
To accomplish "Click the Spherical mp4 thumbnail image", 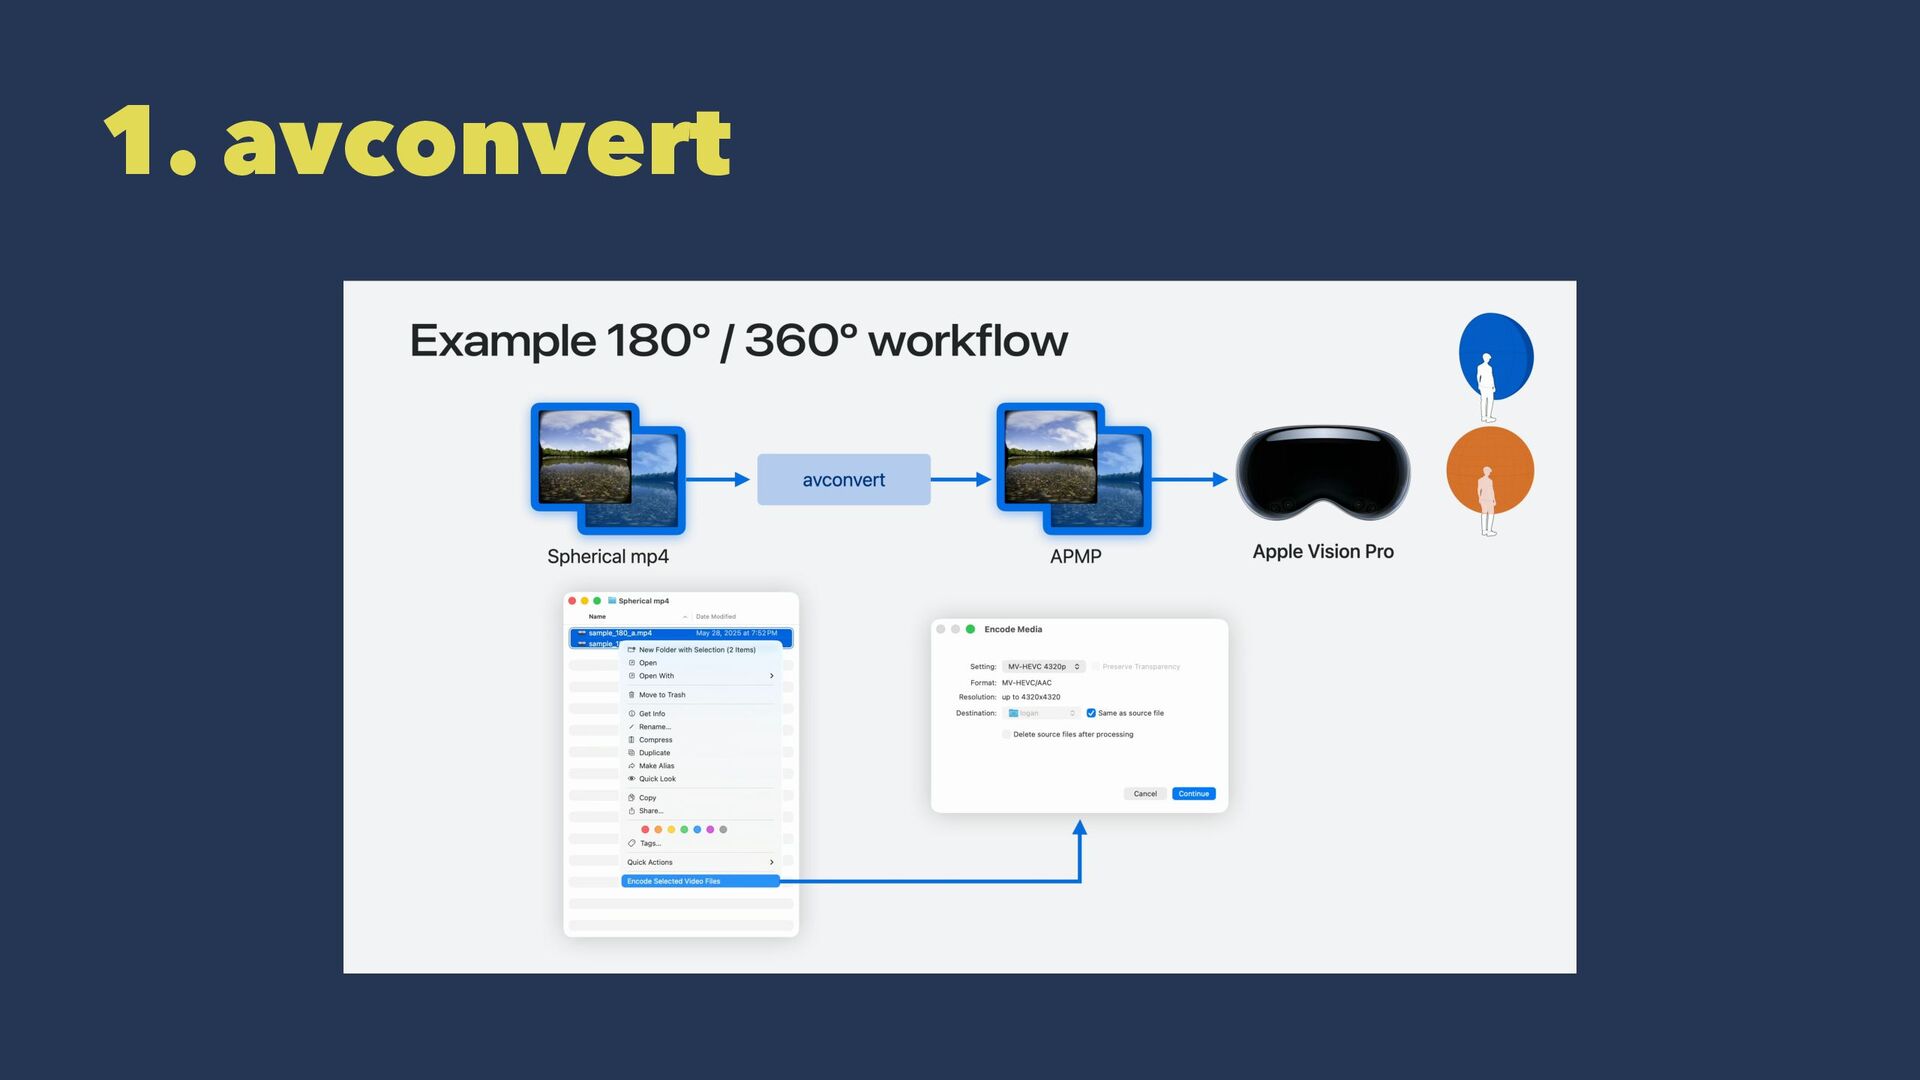I will tap(608, 469).
